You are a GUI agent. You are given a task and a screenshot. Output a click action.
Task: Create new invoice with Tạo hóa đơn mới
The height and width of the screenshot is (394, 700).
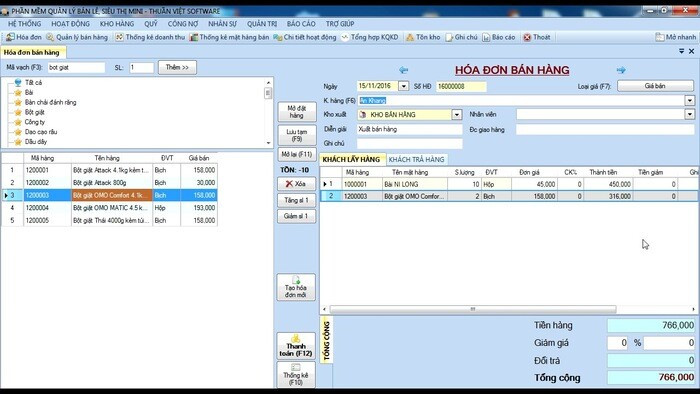coord(296,287)
